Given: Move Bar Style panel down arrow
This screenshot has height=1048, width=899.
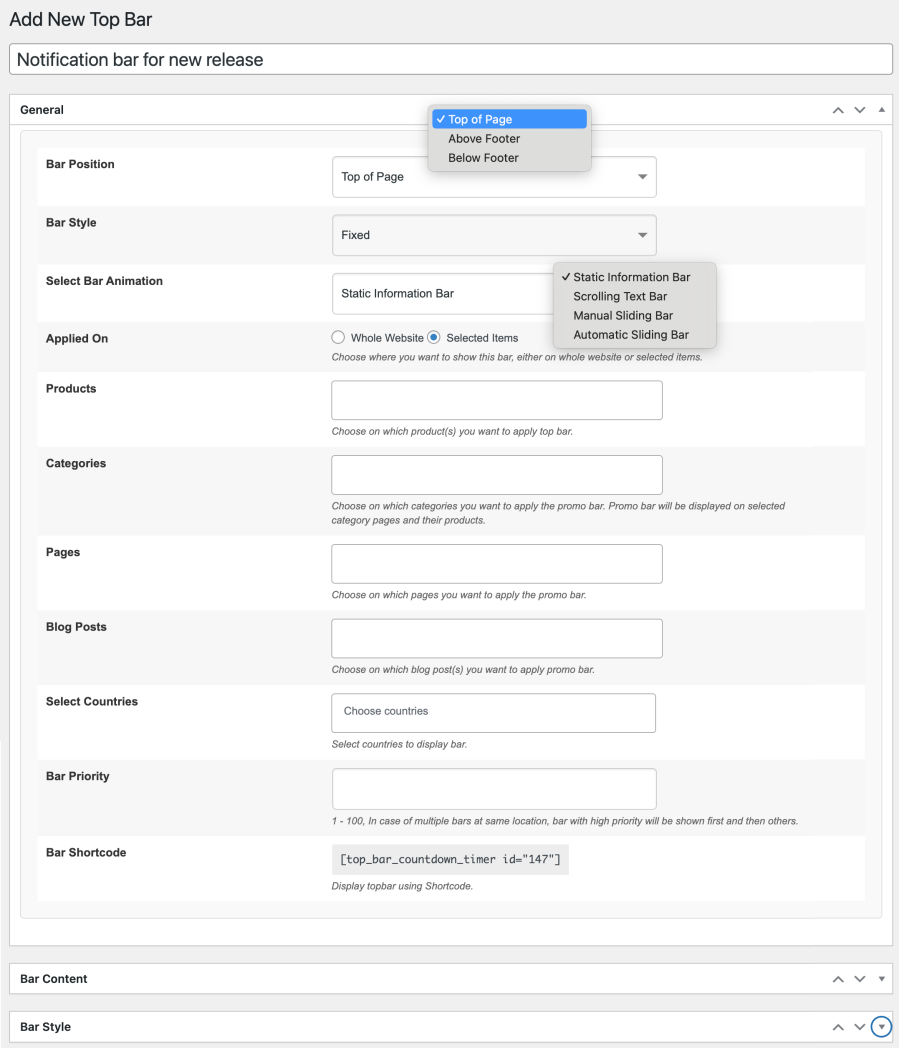Looking at the screenshot, I should coord(860,1027).
